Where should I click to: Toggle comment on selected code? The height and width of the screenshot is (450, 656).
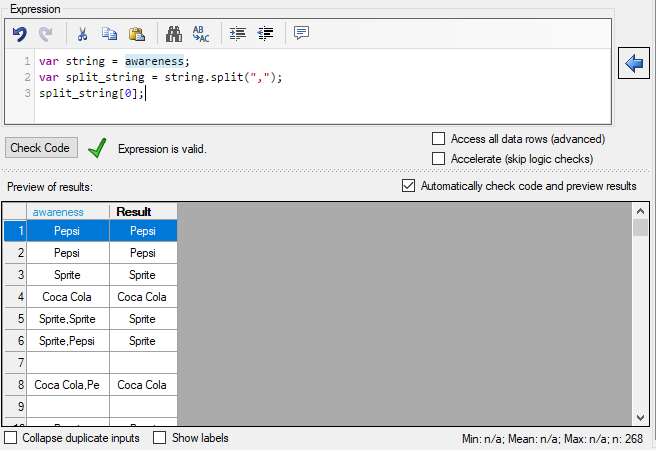pos(301,33)
